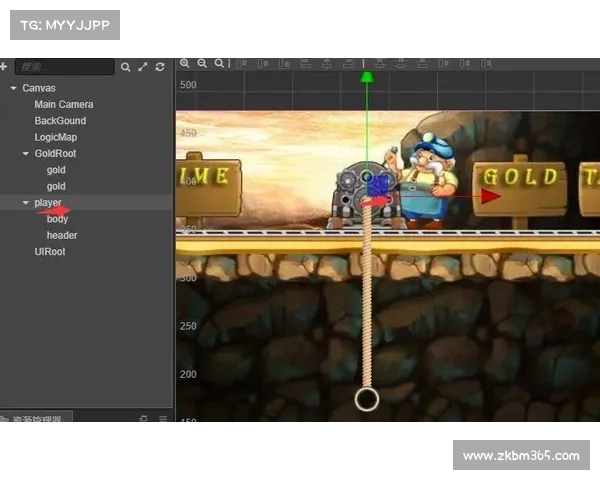
Task: Distribute nodes by bottom edges
Action: (x=422, y=64)
